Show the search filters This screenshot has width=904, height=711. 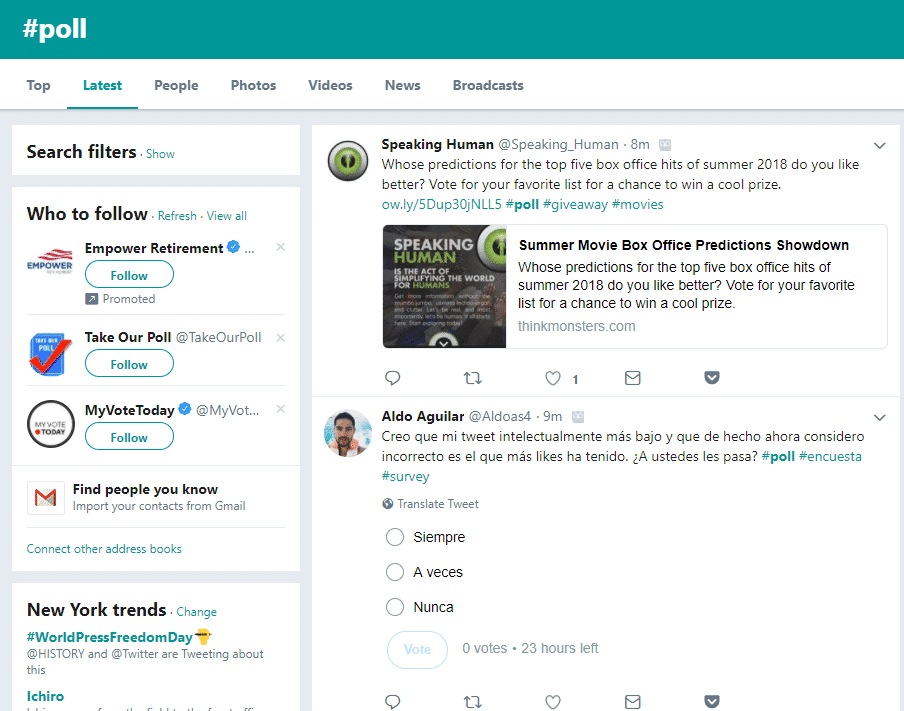160,153
